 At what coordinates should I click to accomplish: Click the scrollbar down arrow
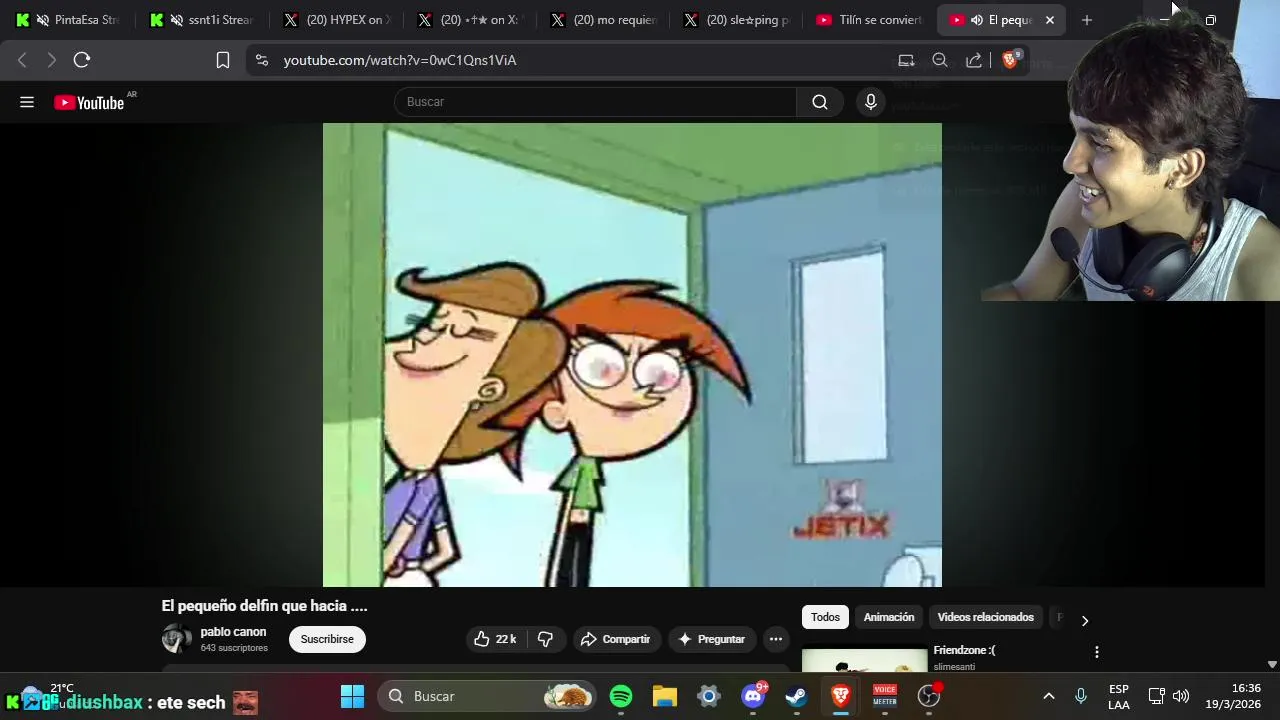(x=1272, y=664)
